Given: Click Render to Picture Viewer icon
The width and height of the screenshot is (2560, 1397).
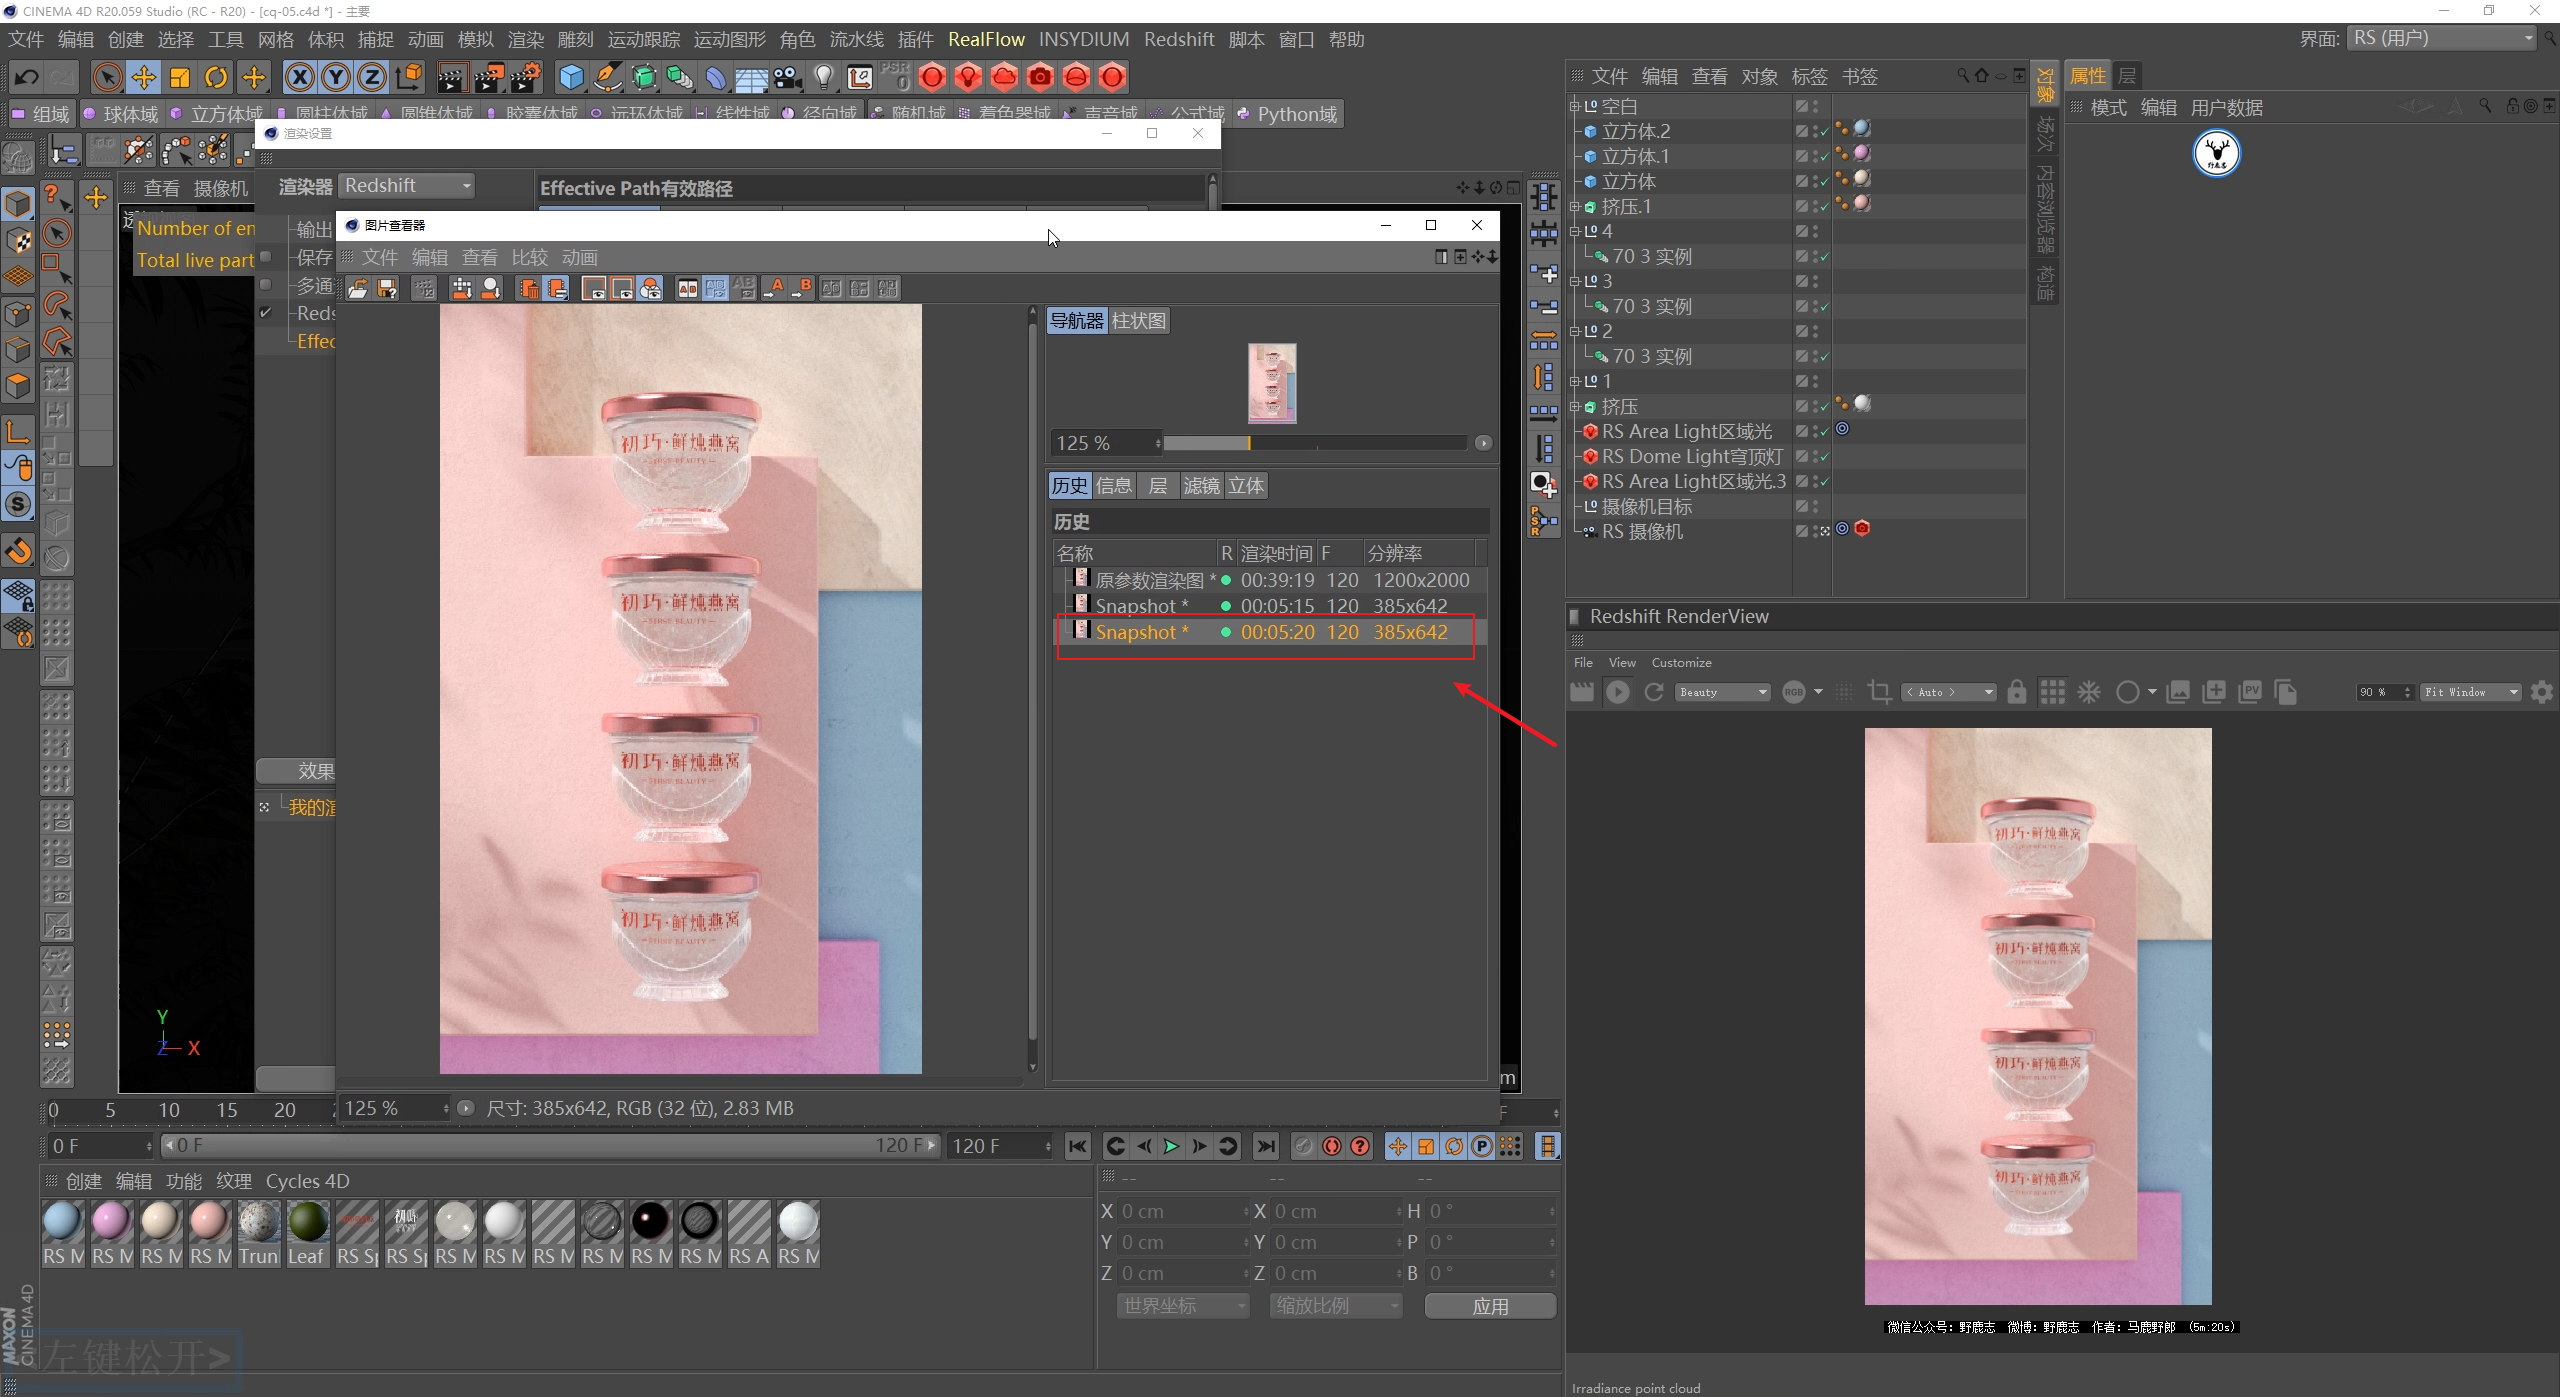Looking at the screenshot, I should point(489,77).
